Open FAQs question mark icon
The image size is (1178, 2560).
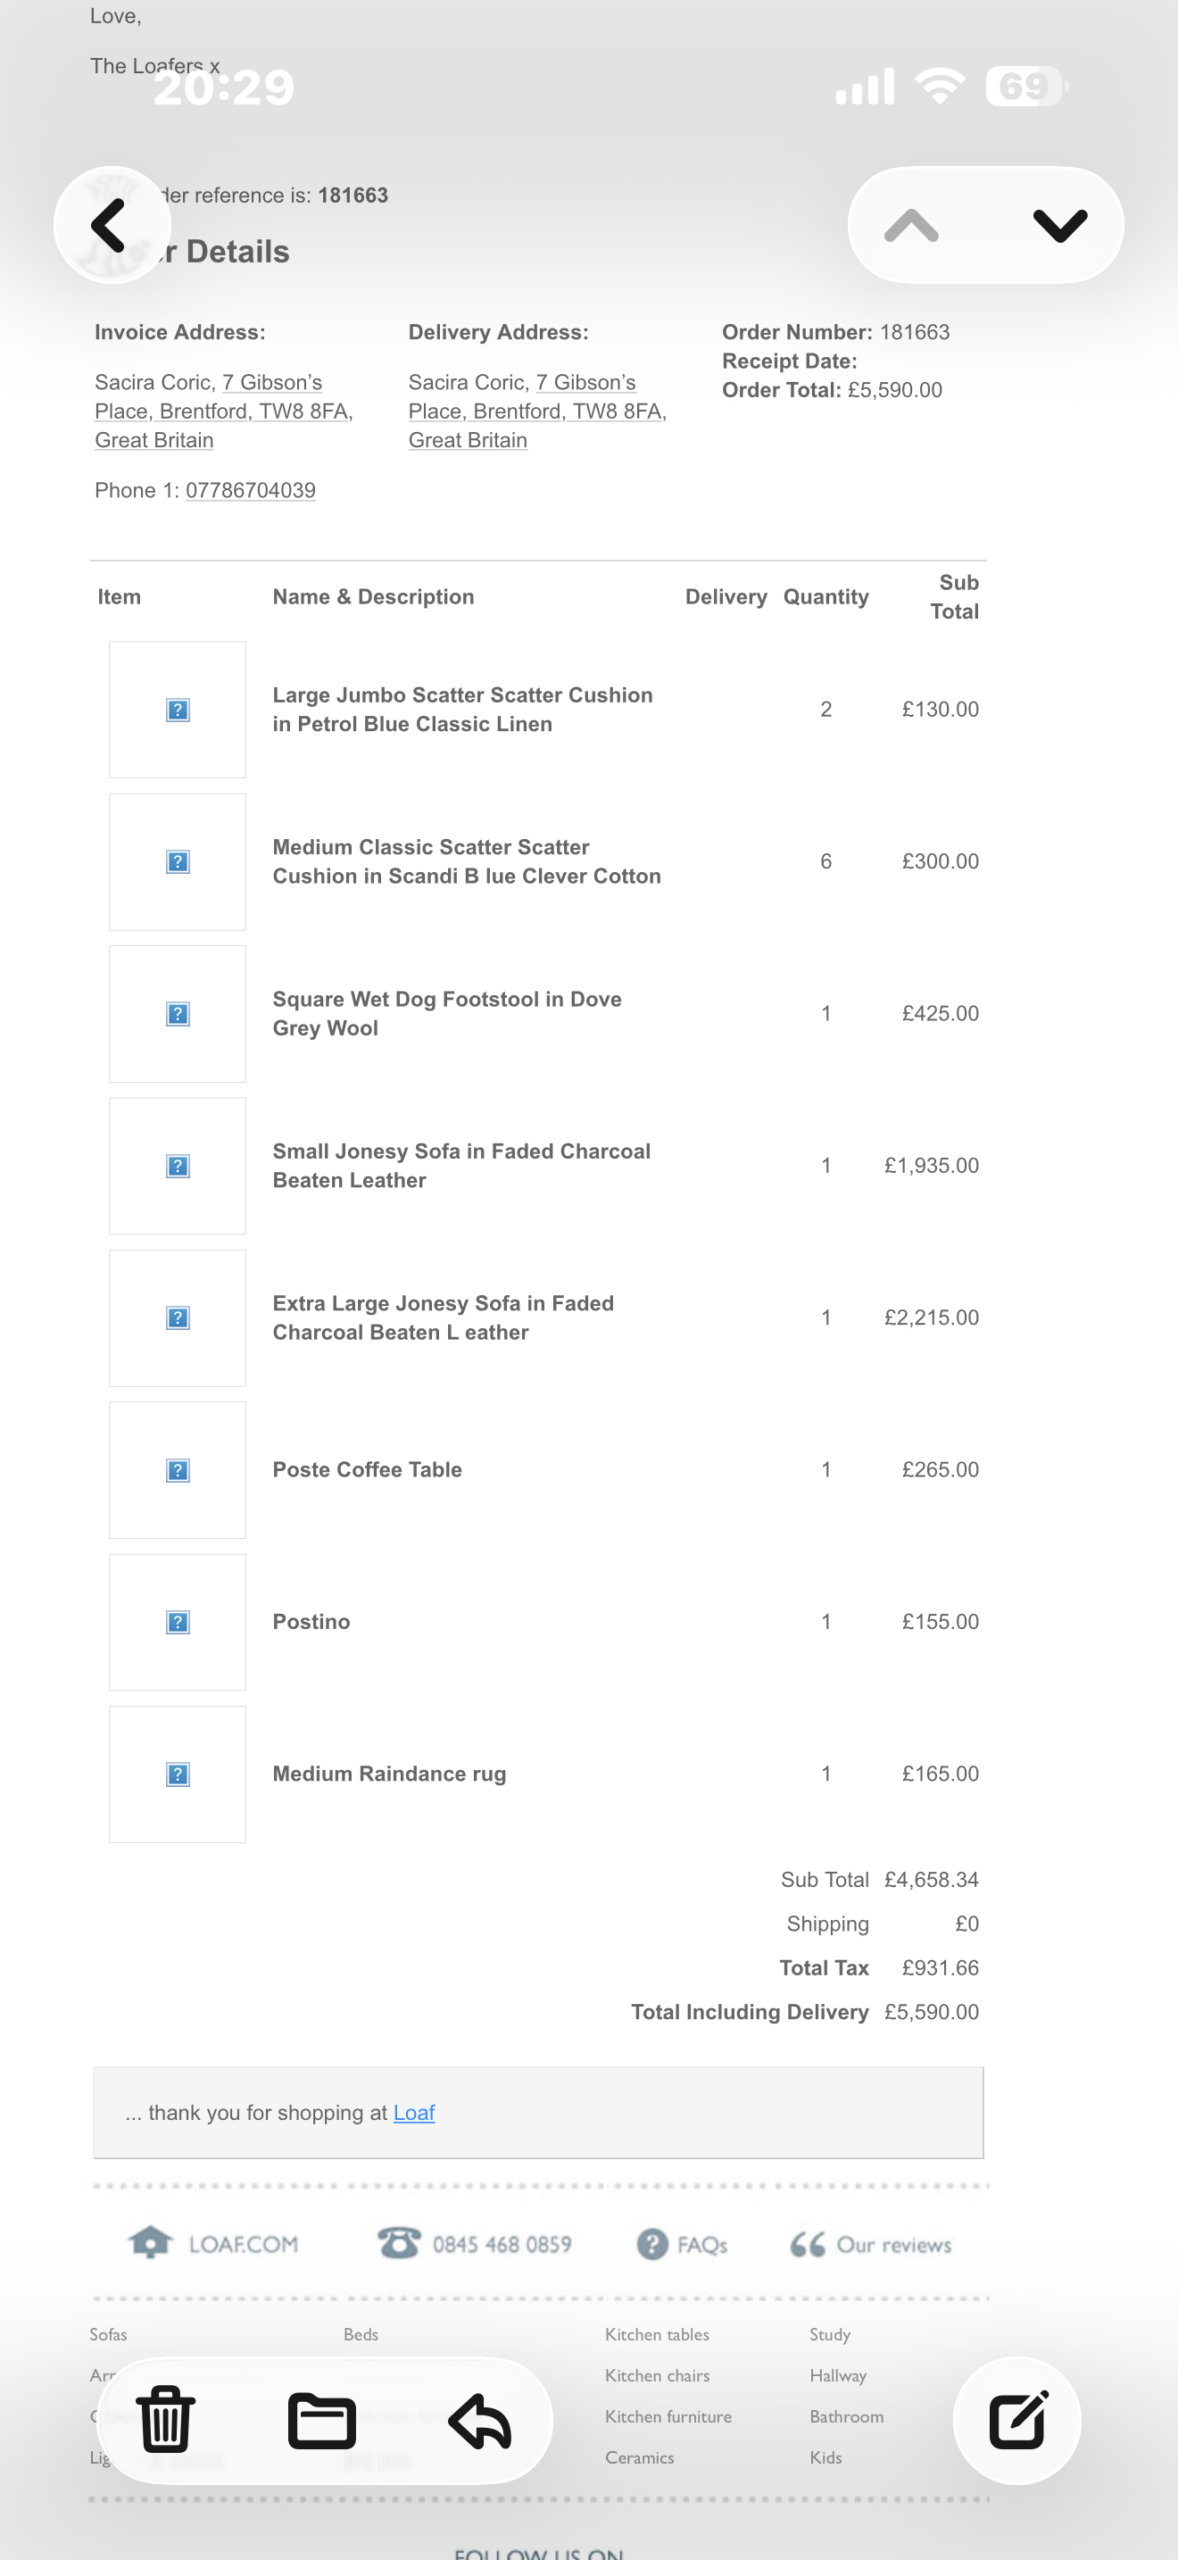pyautogui.click(x=652, y=2244)
